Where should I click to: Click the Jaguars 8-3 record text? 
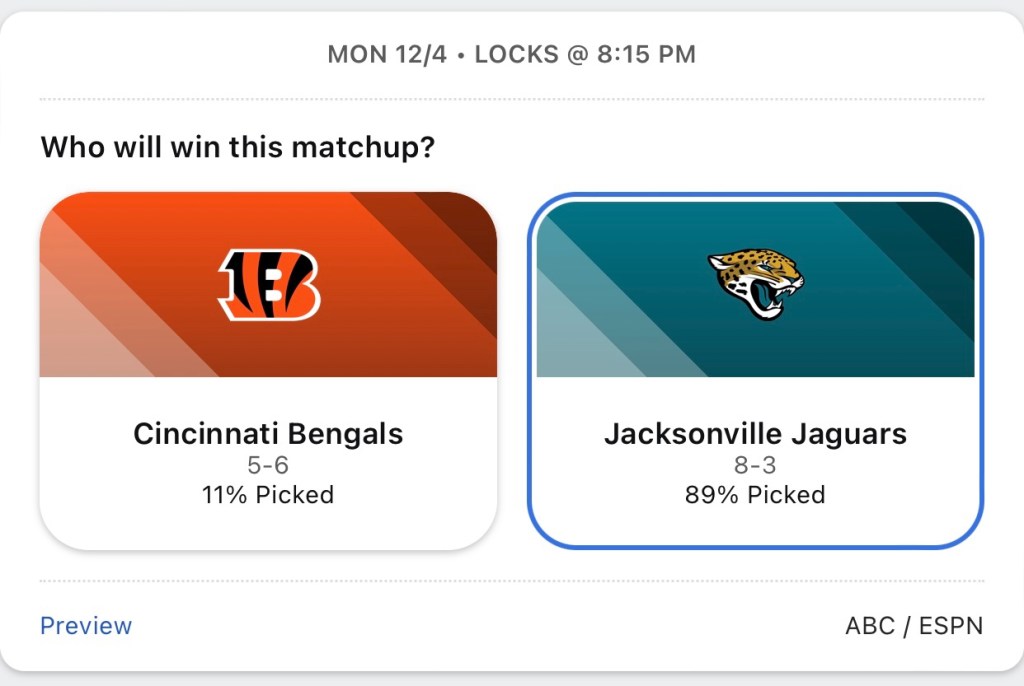click(x=755, y=465)
